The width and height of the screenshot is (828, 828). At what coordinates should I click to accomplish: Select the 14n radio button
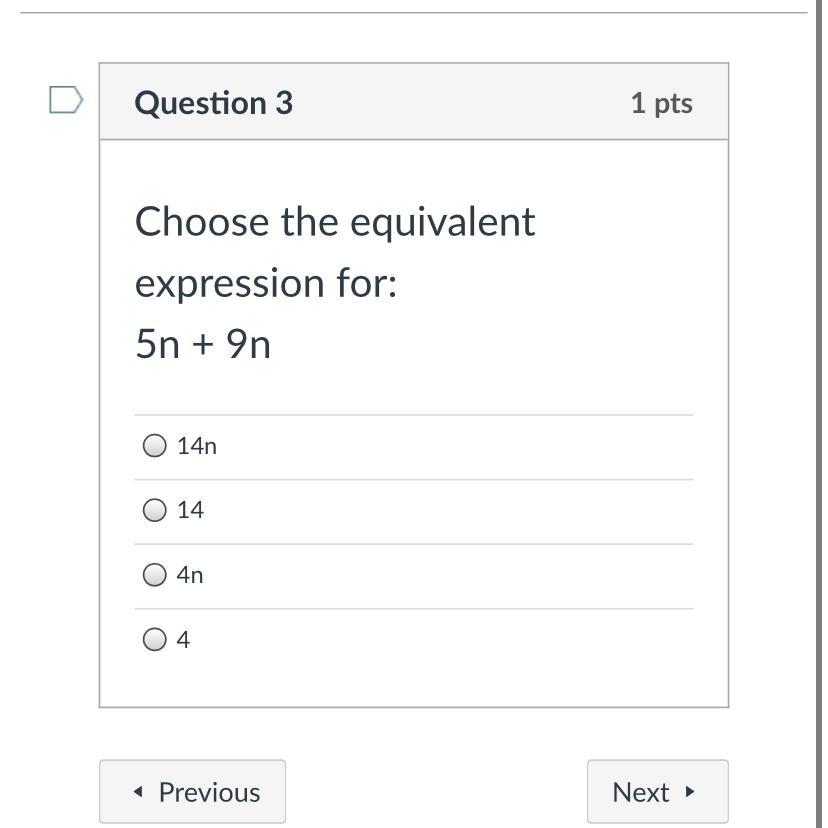tap(154, 446)
